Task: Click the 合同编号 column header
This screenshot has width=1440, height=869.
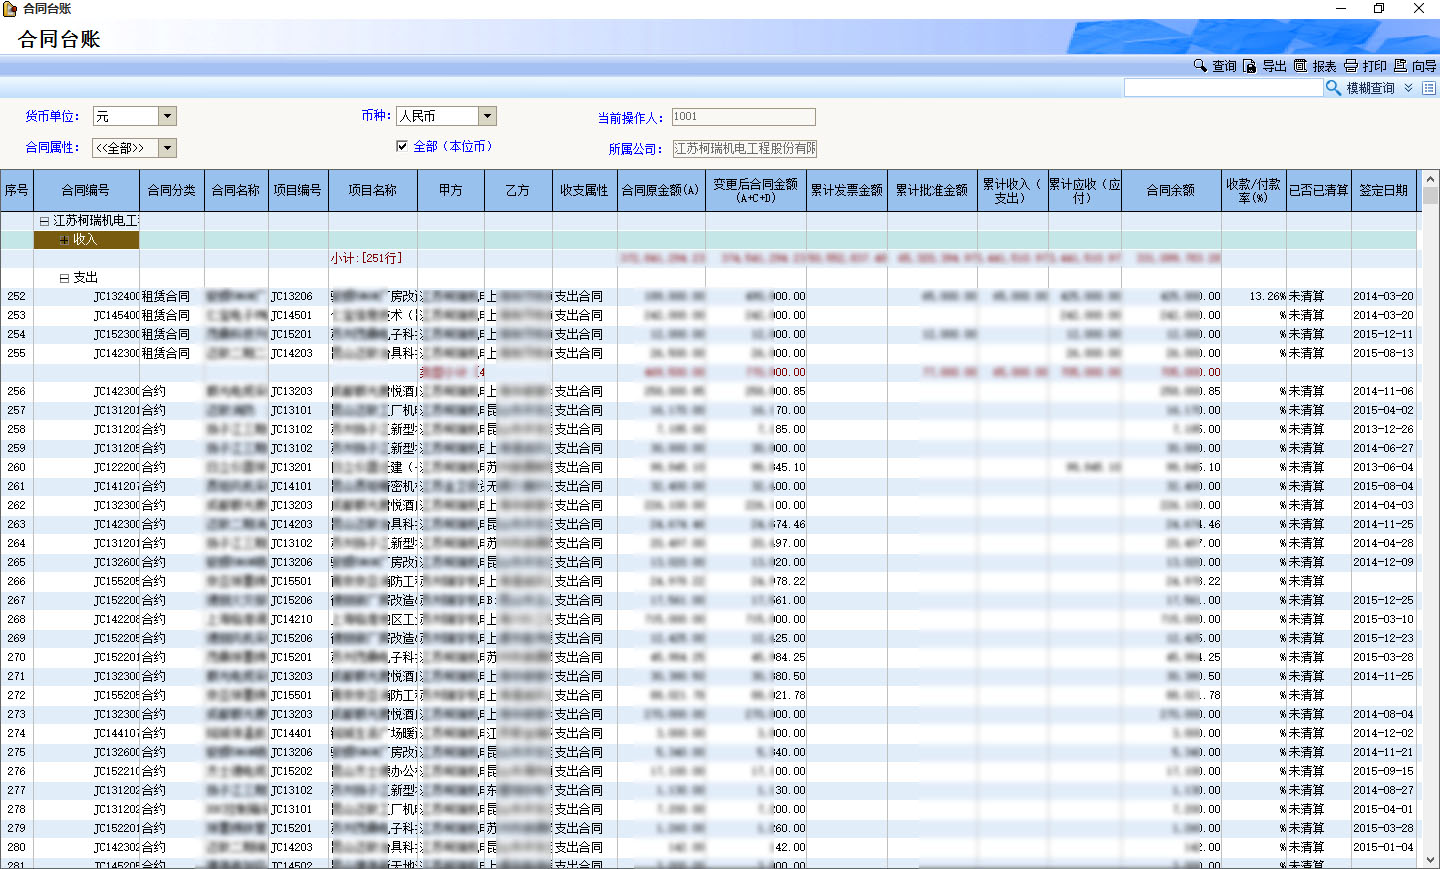Action: click(x=85, y=190)
